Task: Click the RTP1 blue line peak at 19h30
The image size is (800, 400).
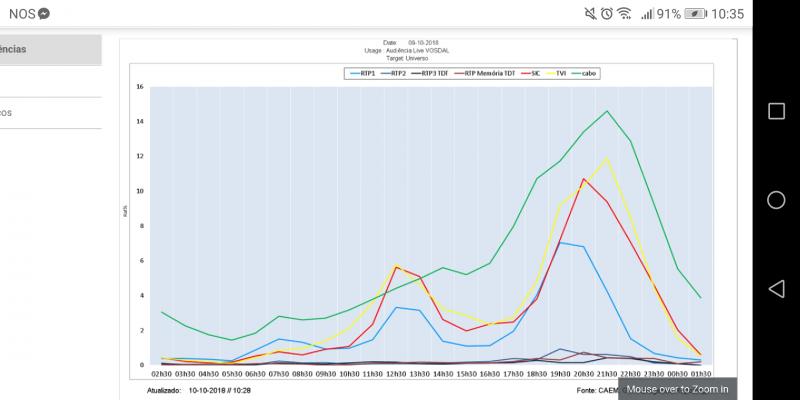Action: [x=560, y=242]
